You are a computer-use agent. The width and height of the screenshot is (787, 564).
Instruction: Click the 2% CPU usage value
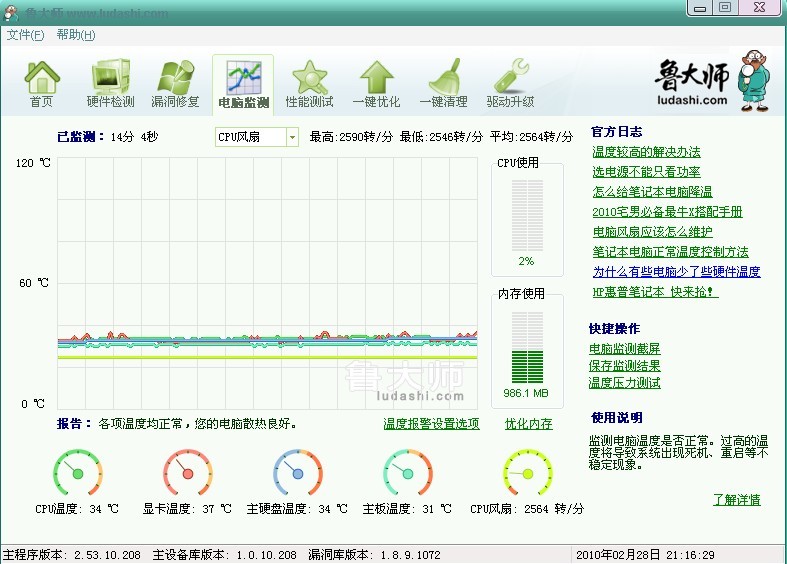526,261
